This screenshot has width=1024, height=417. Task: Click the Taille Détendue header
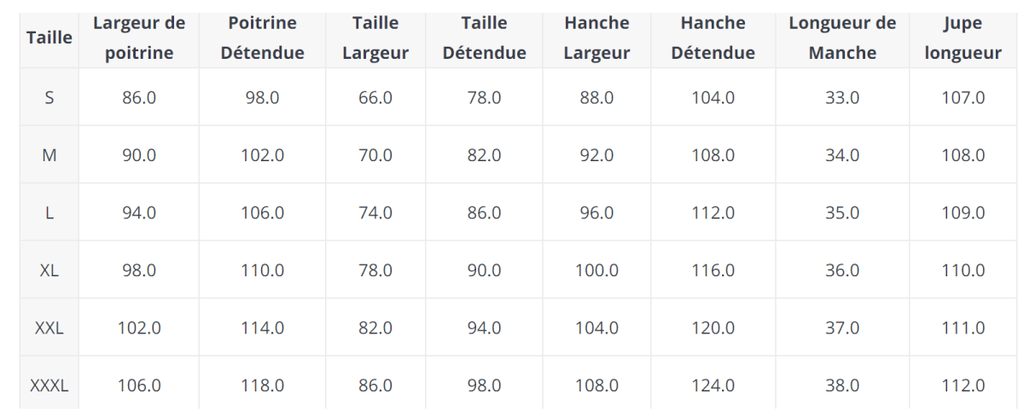click(484, 38)
